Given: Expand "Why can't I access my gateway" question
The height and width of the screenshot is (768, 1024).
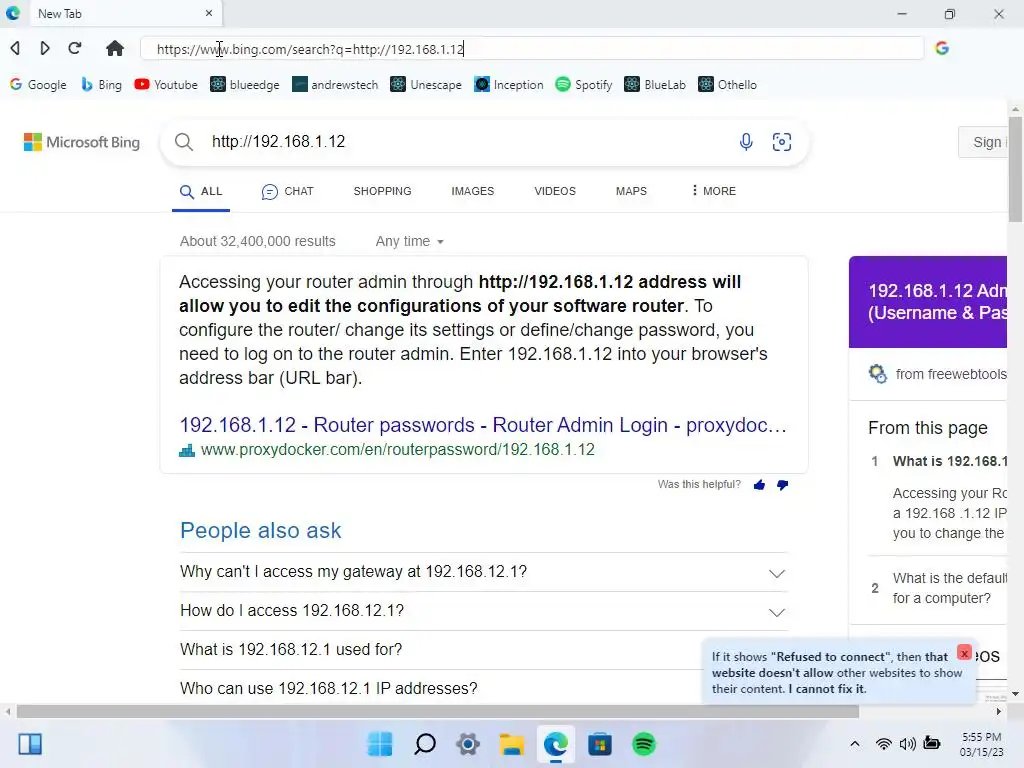Looking at the screenshot, I should pyautogui.click(x=483, y=572).
